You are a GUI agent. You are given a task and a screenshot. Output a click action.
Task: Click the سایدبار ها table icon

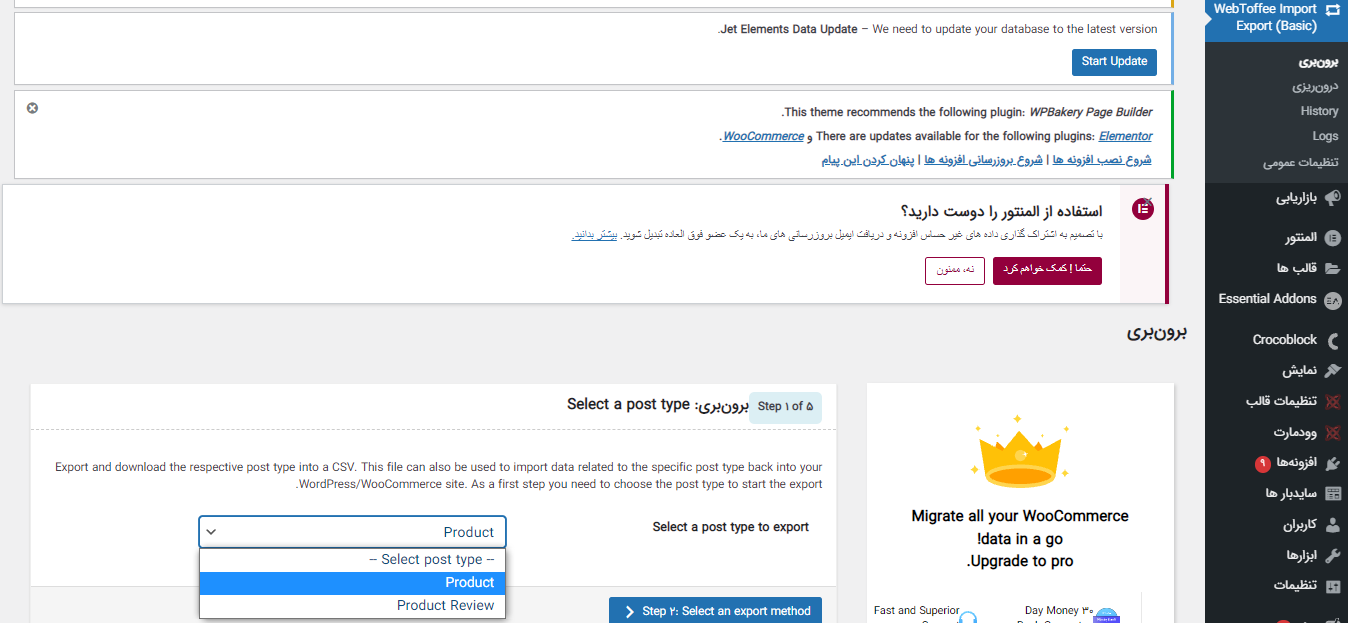[1332, 494]
